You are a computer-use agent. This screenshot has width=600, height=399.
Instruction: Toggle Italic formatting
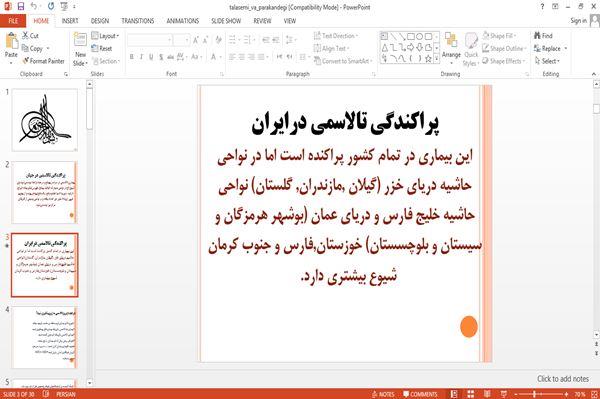coord(141,57)
